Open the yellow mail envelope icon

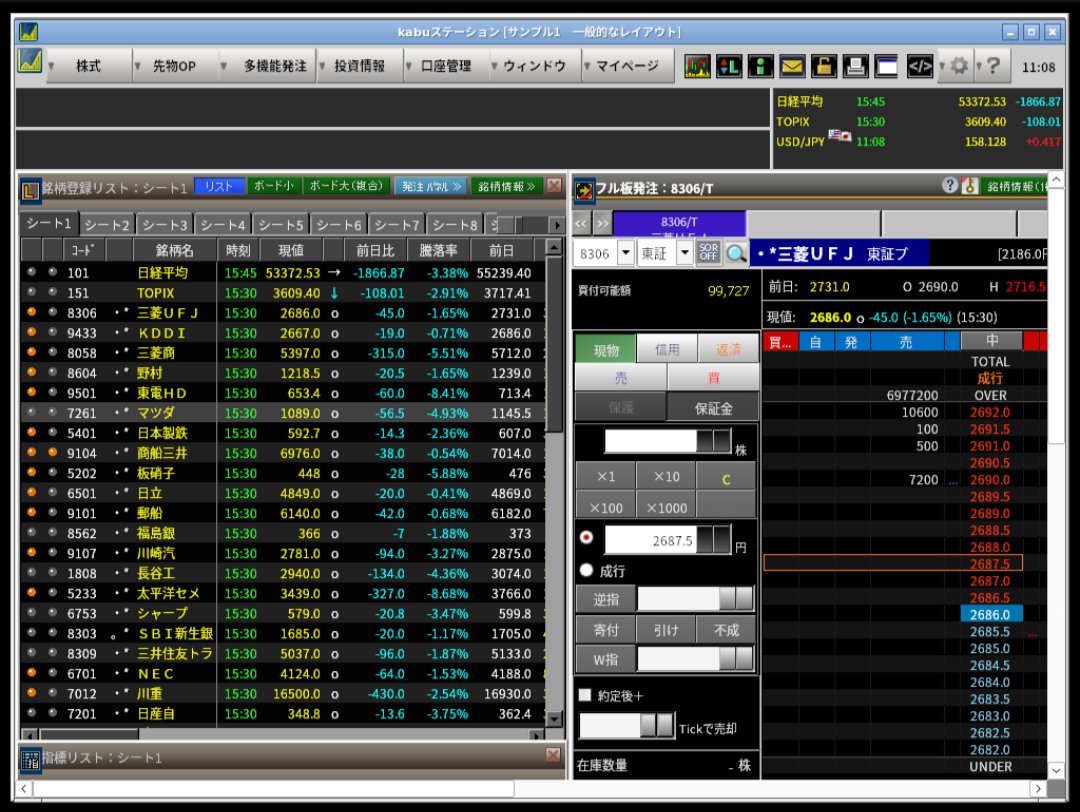pyautogui.click(x=792, y=66)
